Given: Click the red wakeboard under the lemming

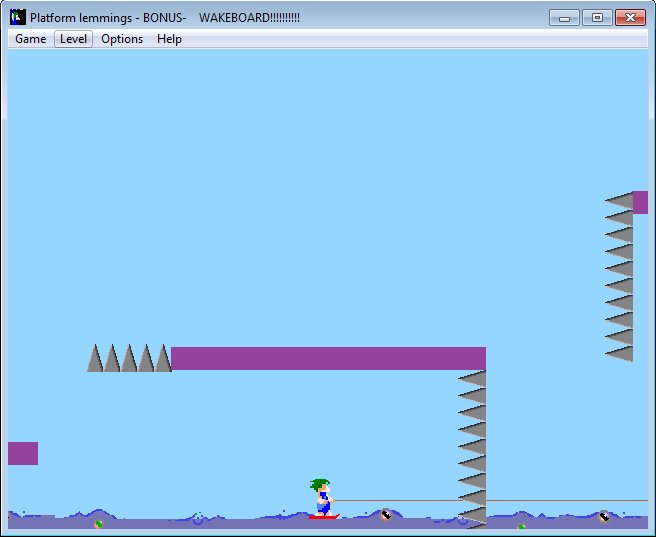Looking at the screenshot, I should tap(324, 516).
